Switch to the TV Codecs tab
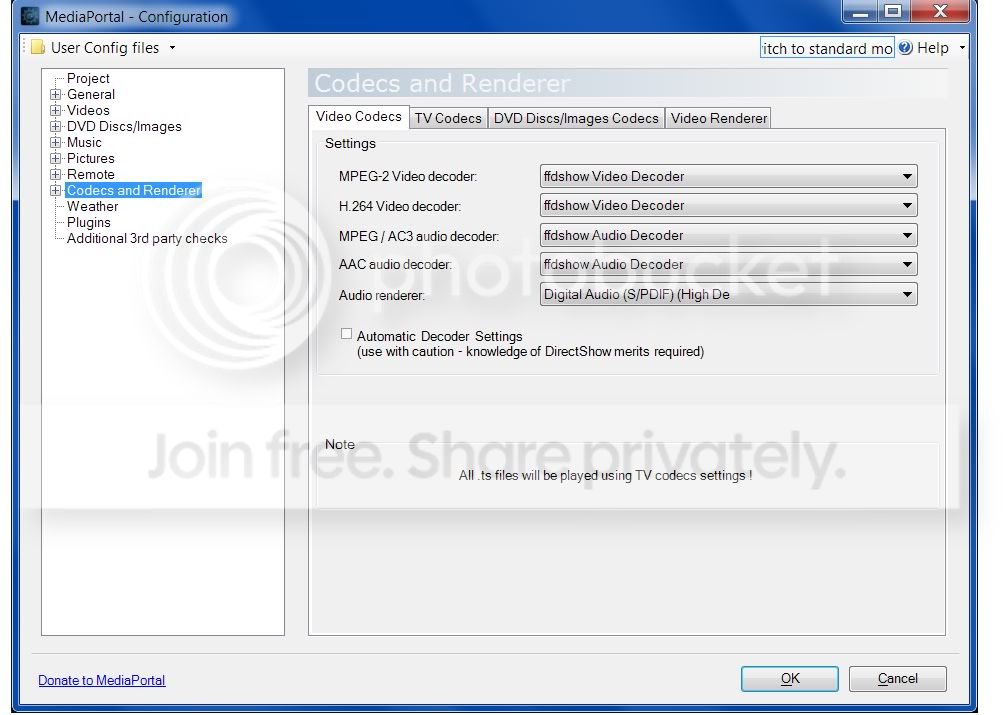The width and height of the screenshot is (1008, 715). pos(448,118)
